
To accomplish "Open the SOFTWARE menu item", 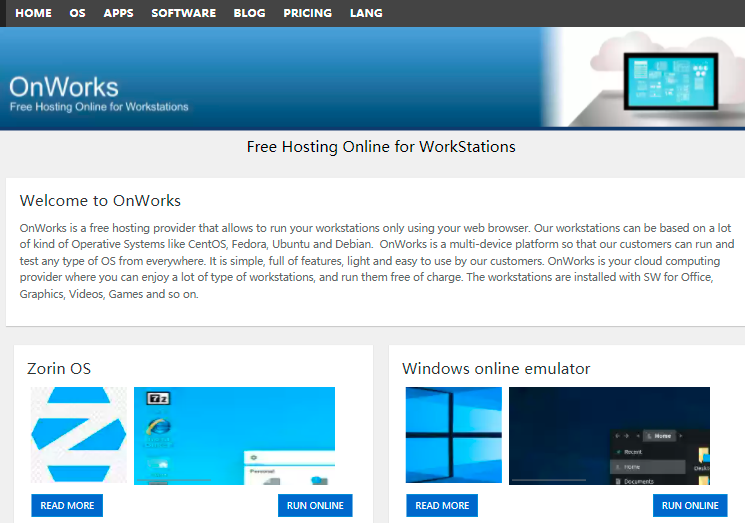I will pos(183,13).
